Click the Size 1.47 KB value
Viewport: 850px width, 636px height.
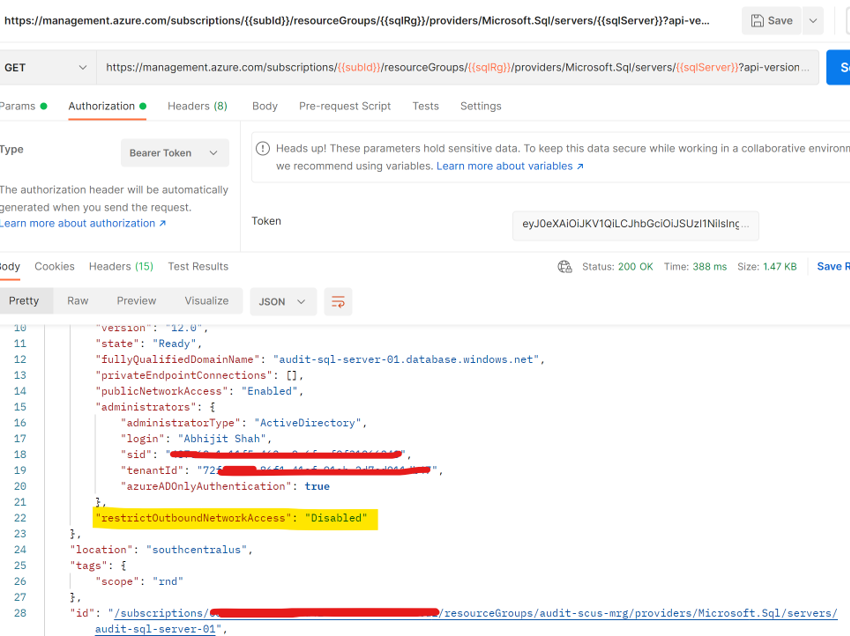(780, 266)
